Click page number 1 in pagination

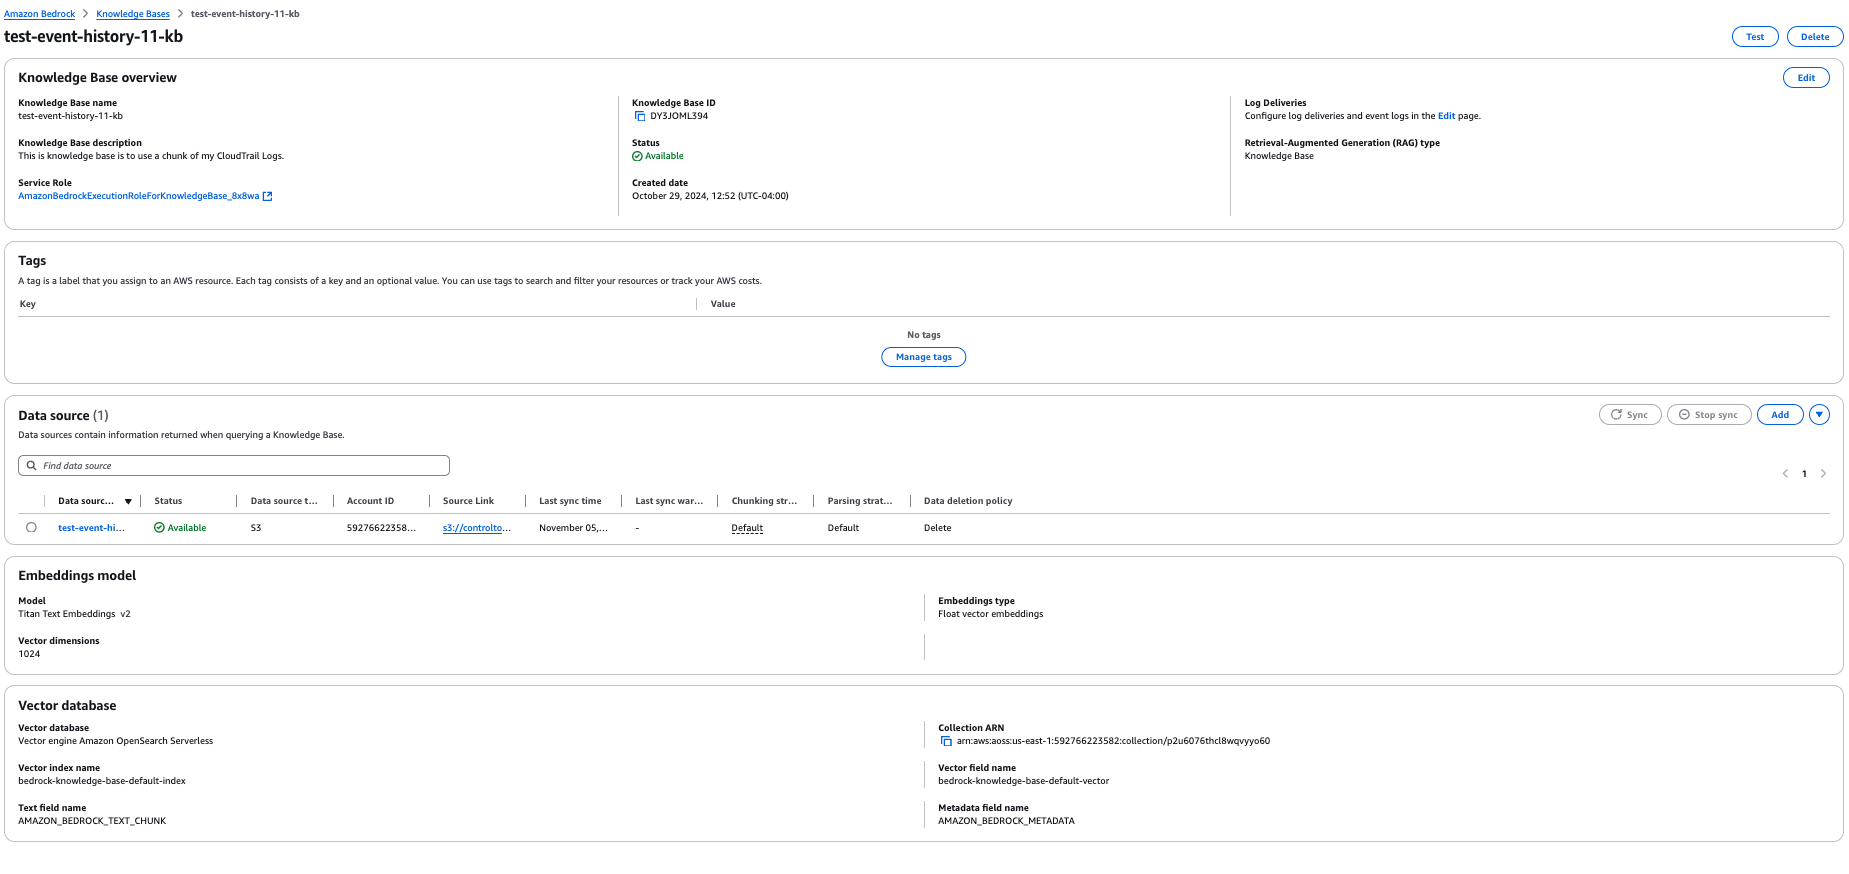pos(1804,474)
